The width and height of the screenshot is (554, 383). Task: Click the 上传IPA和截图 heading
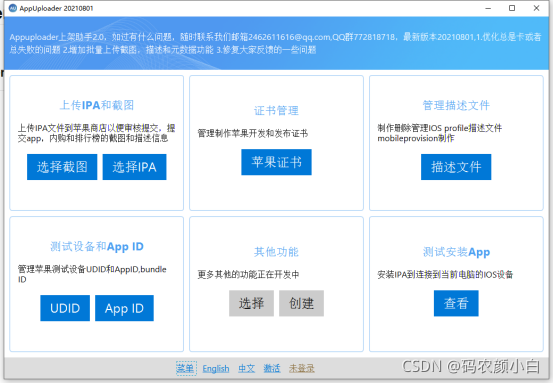(97, 105)
